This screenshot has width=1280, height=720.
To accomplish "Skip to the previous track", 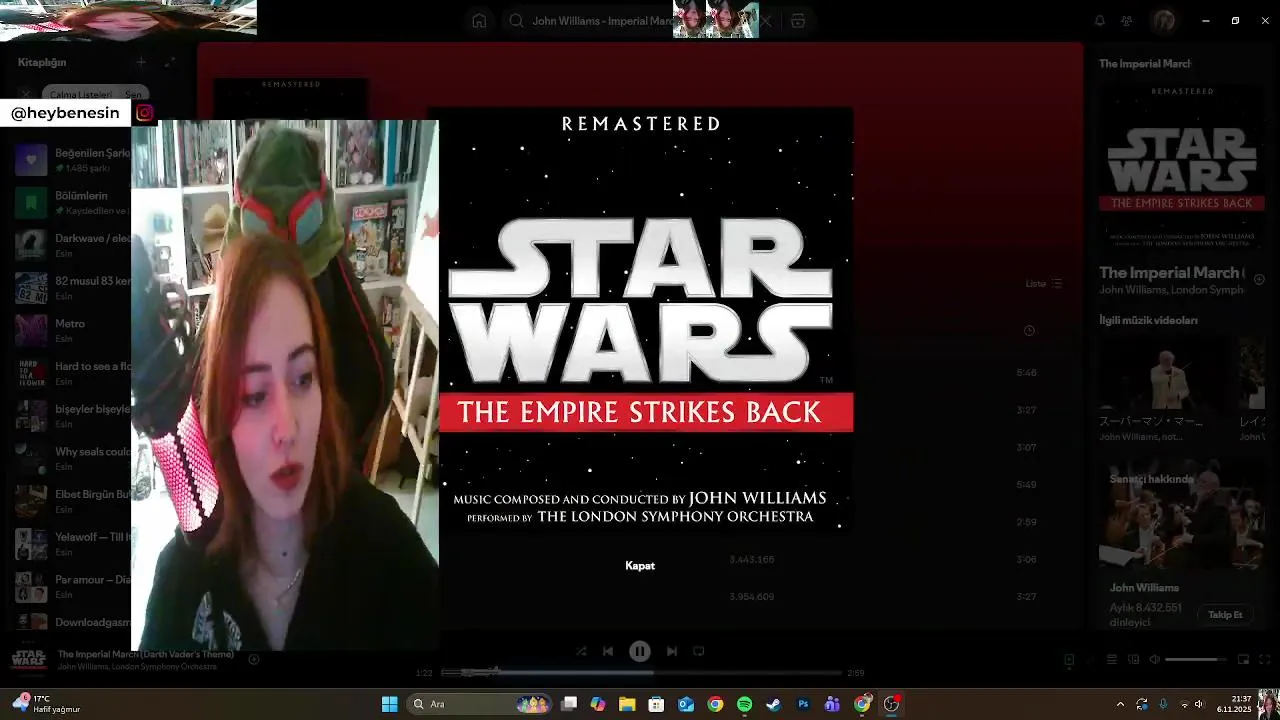I will (x=608, y=651).
